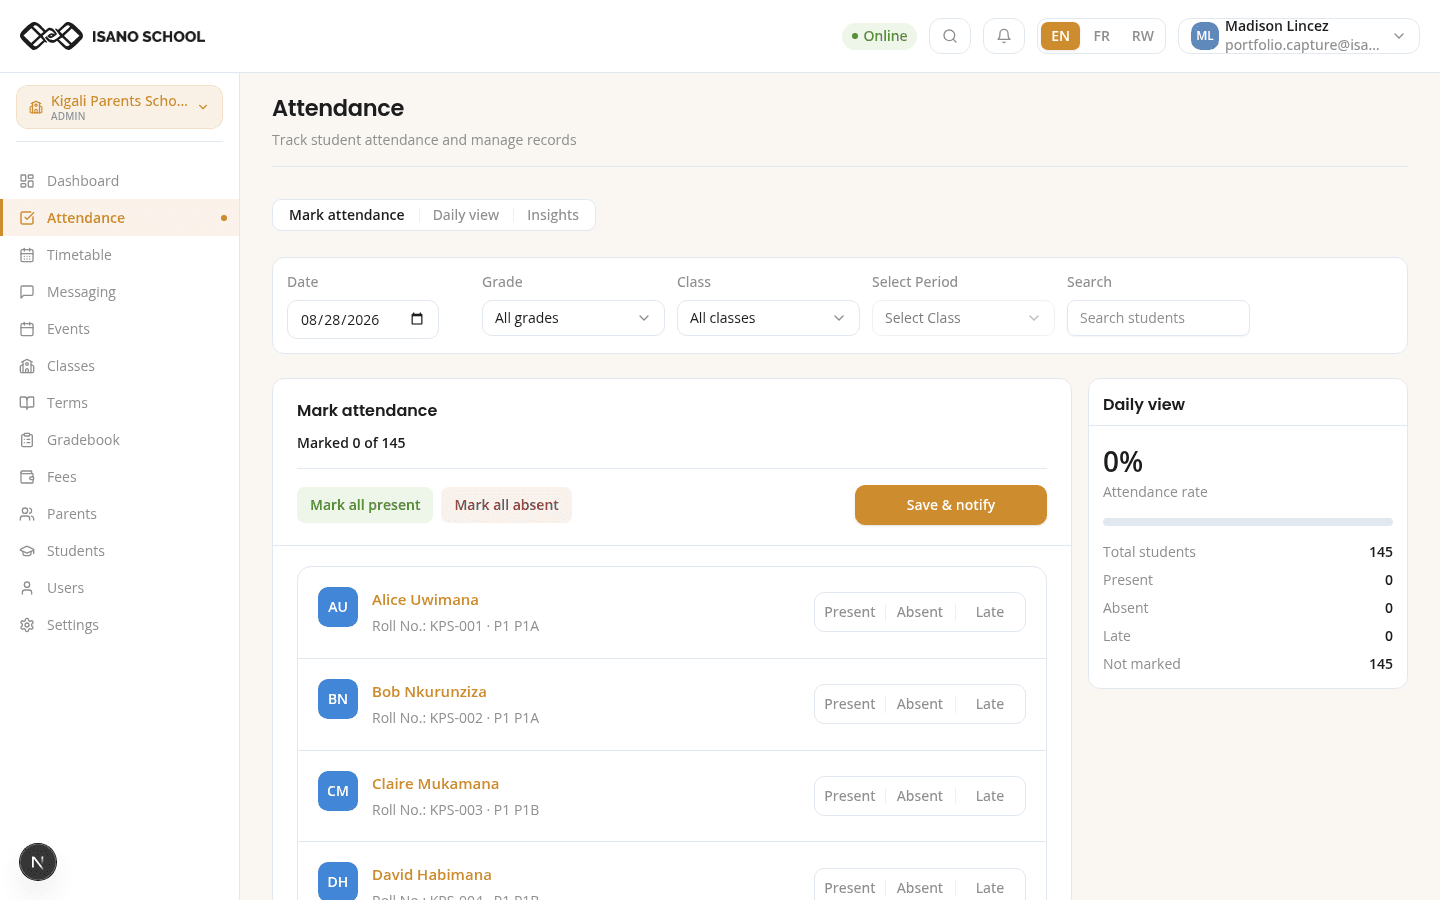1440x900 pixels.
Task: Mark Bob Nkurunziza as Absent
Action: coord(920,704)
